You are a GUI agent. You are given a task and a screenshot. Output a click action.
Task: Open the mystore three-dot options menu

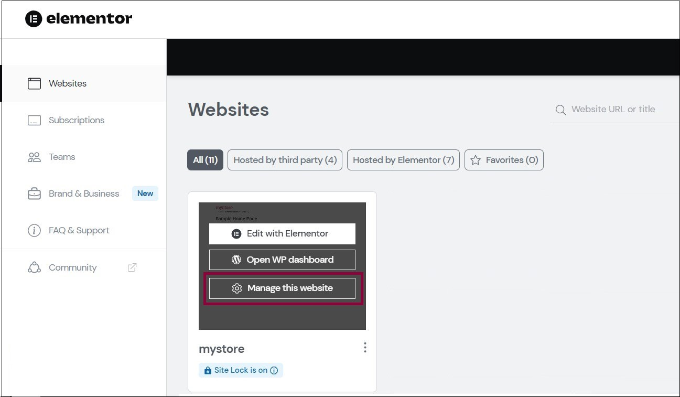pyautogui.click(x=365, y=347)
